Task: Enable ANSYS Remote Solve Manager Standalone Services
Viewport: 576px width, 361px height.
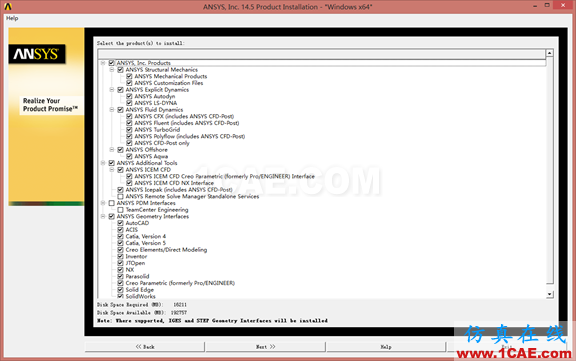Action: pos(120,196)
